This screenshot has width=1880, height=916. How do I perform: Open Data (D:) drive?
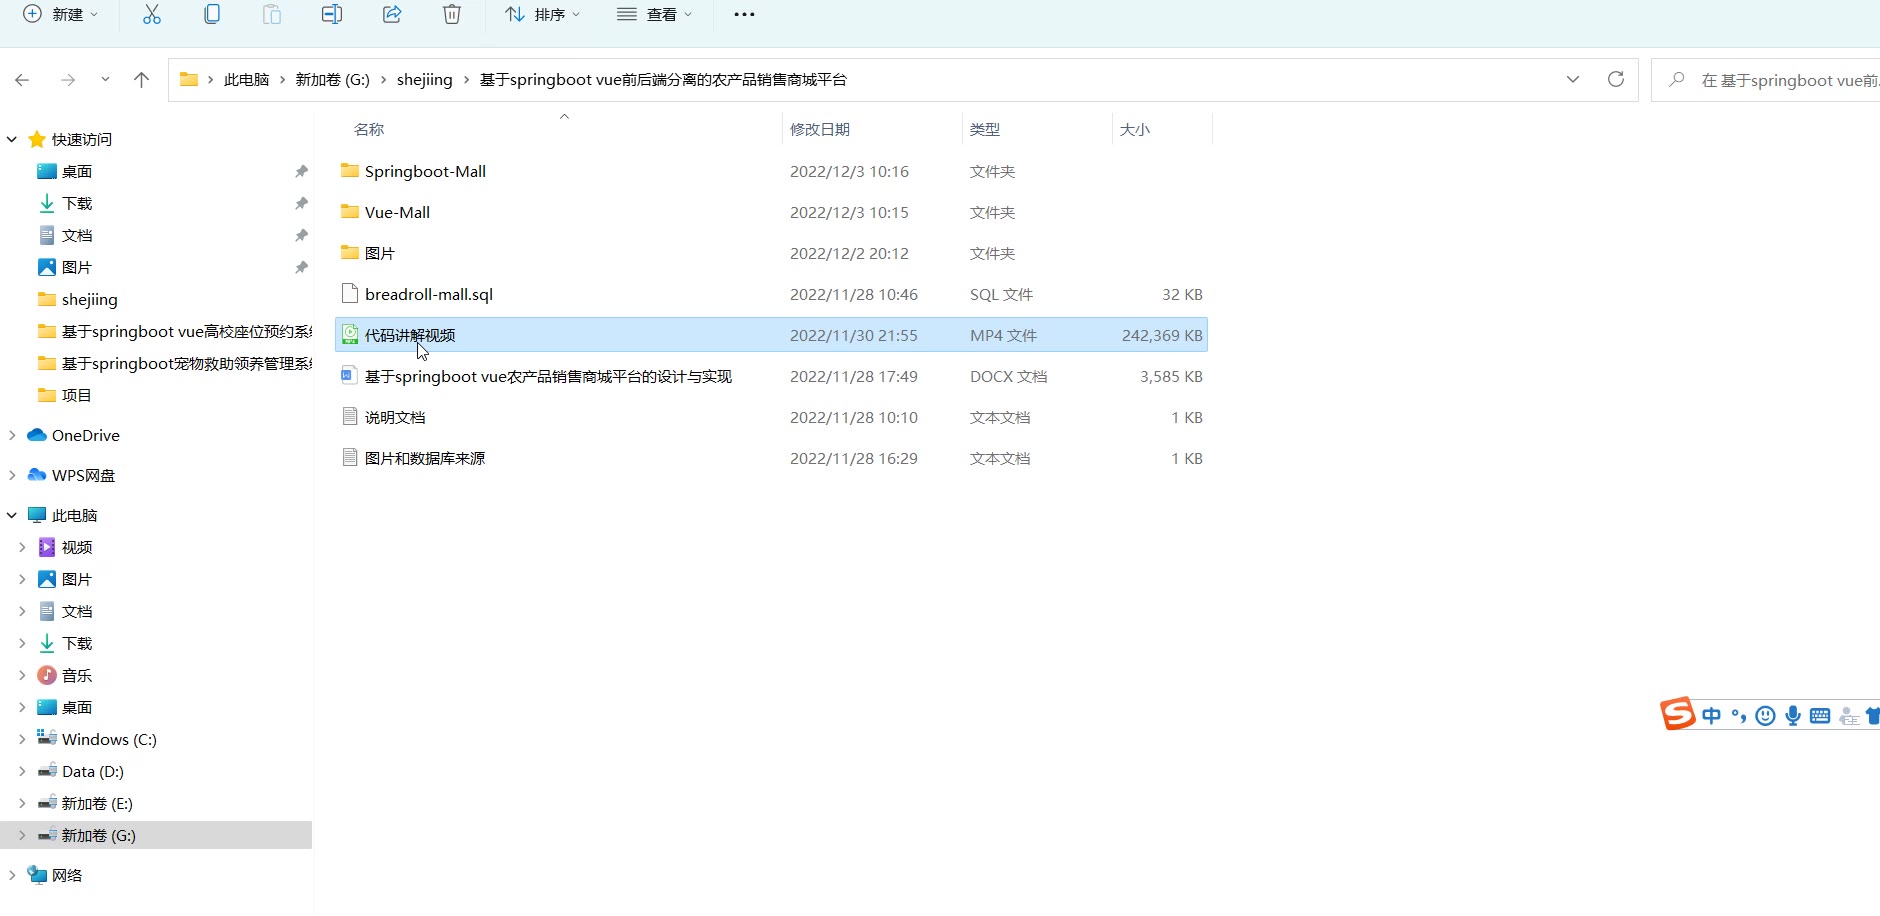(x=92, y=771)
